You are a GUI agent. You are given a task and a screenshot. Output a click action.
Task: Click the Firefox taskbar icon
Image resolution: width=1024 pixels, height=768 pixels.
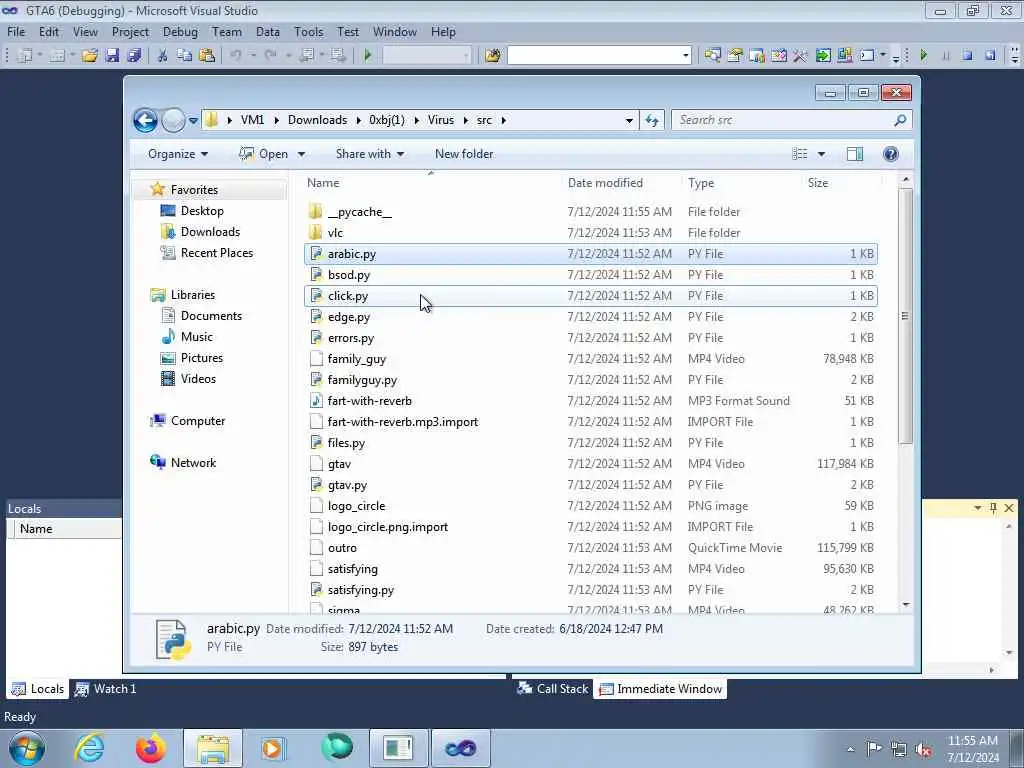pos(151,748)
